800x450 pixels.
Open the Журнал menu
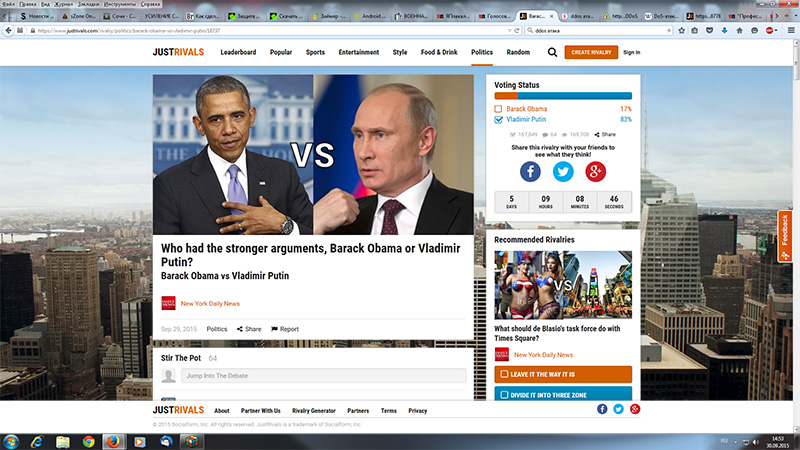(64, 4)
